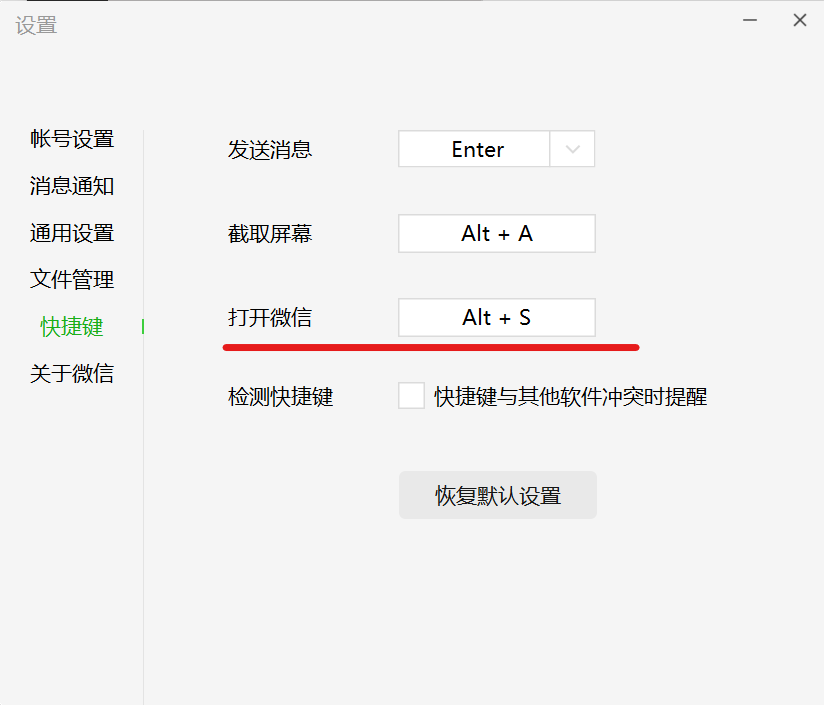Select the 快捷键 sidebar item
Viewport: 824px width, 705px height.
72,327
